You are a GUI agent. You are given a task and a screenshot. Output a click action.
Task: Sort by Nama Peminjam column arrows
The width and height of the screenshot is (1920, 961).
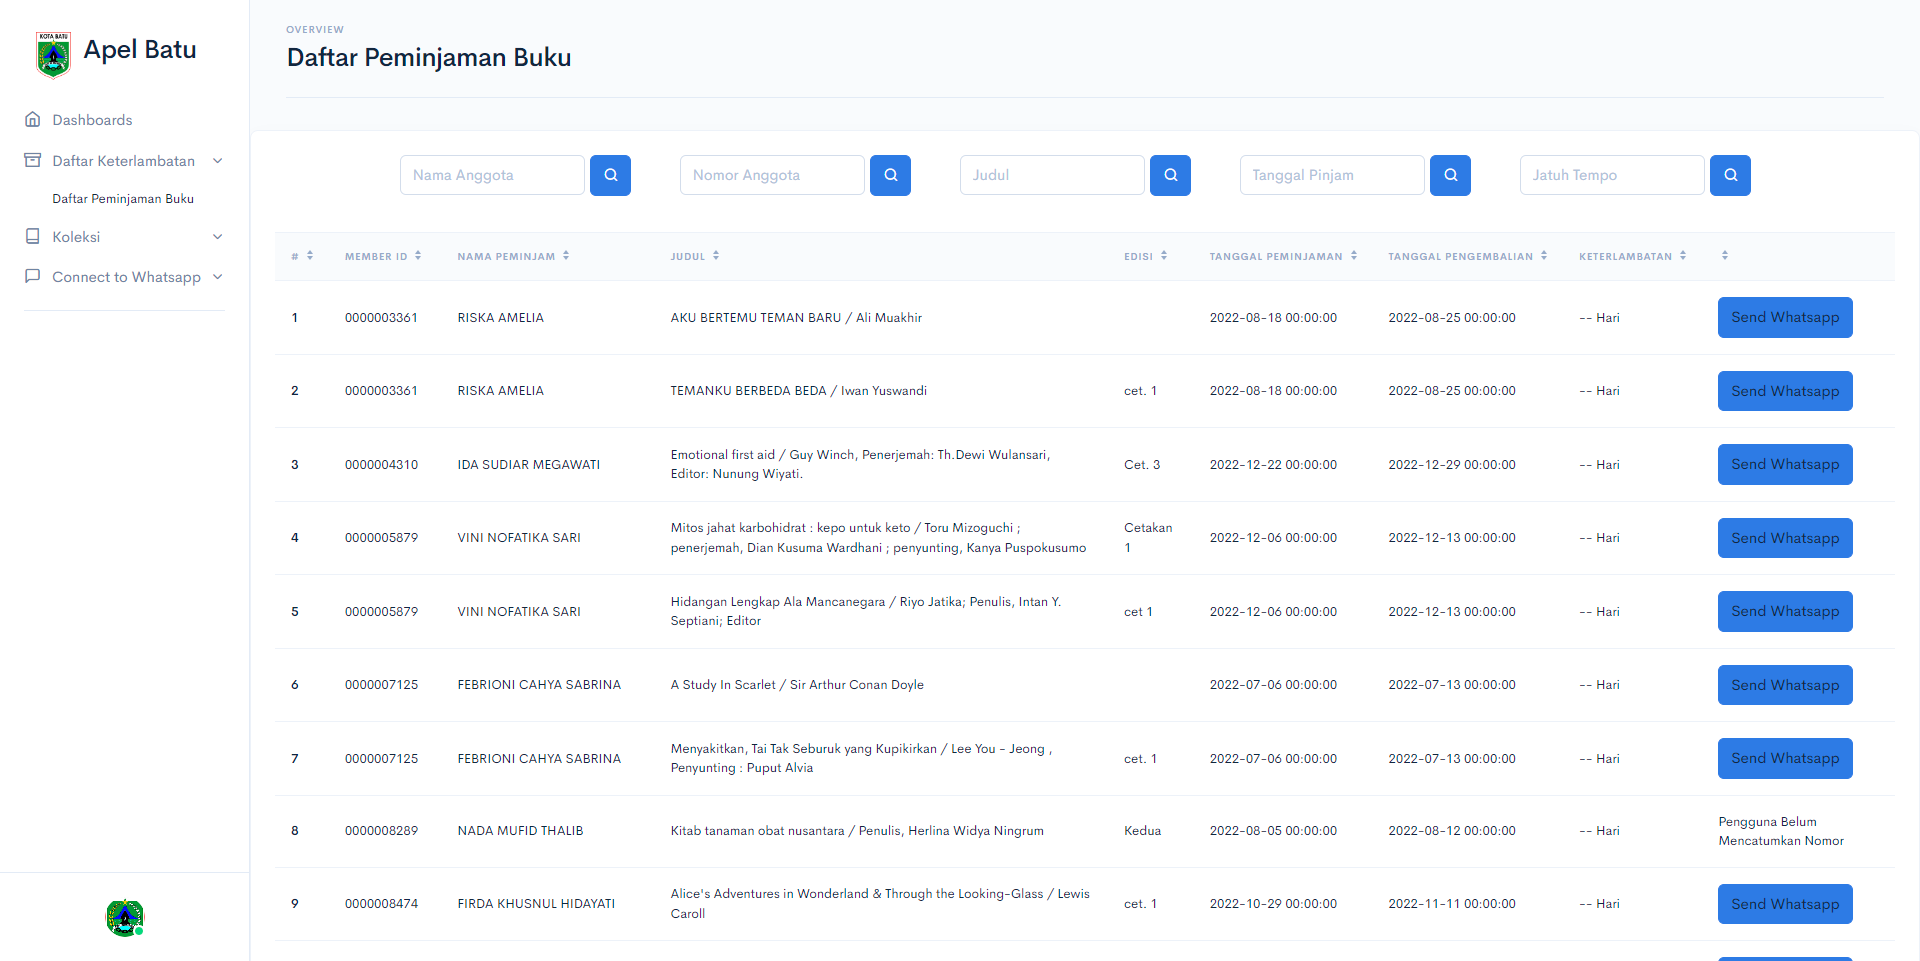[x=566, y=256]
